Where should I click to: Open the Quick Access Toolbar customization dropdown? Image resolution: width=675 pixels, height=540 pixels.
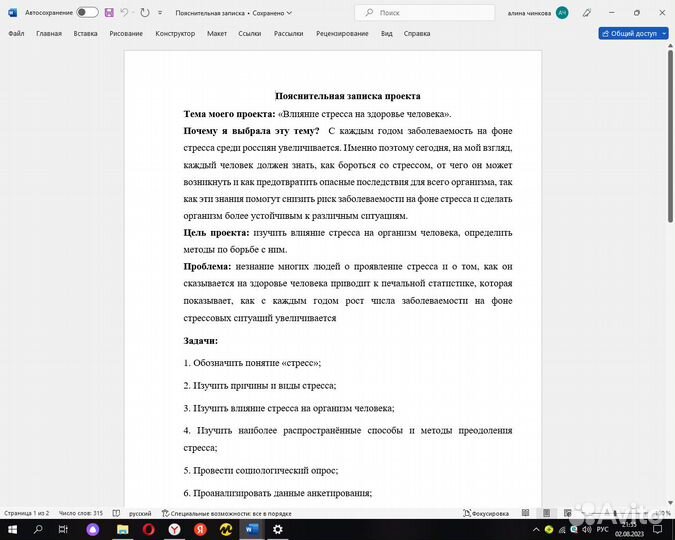(160, 13)
